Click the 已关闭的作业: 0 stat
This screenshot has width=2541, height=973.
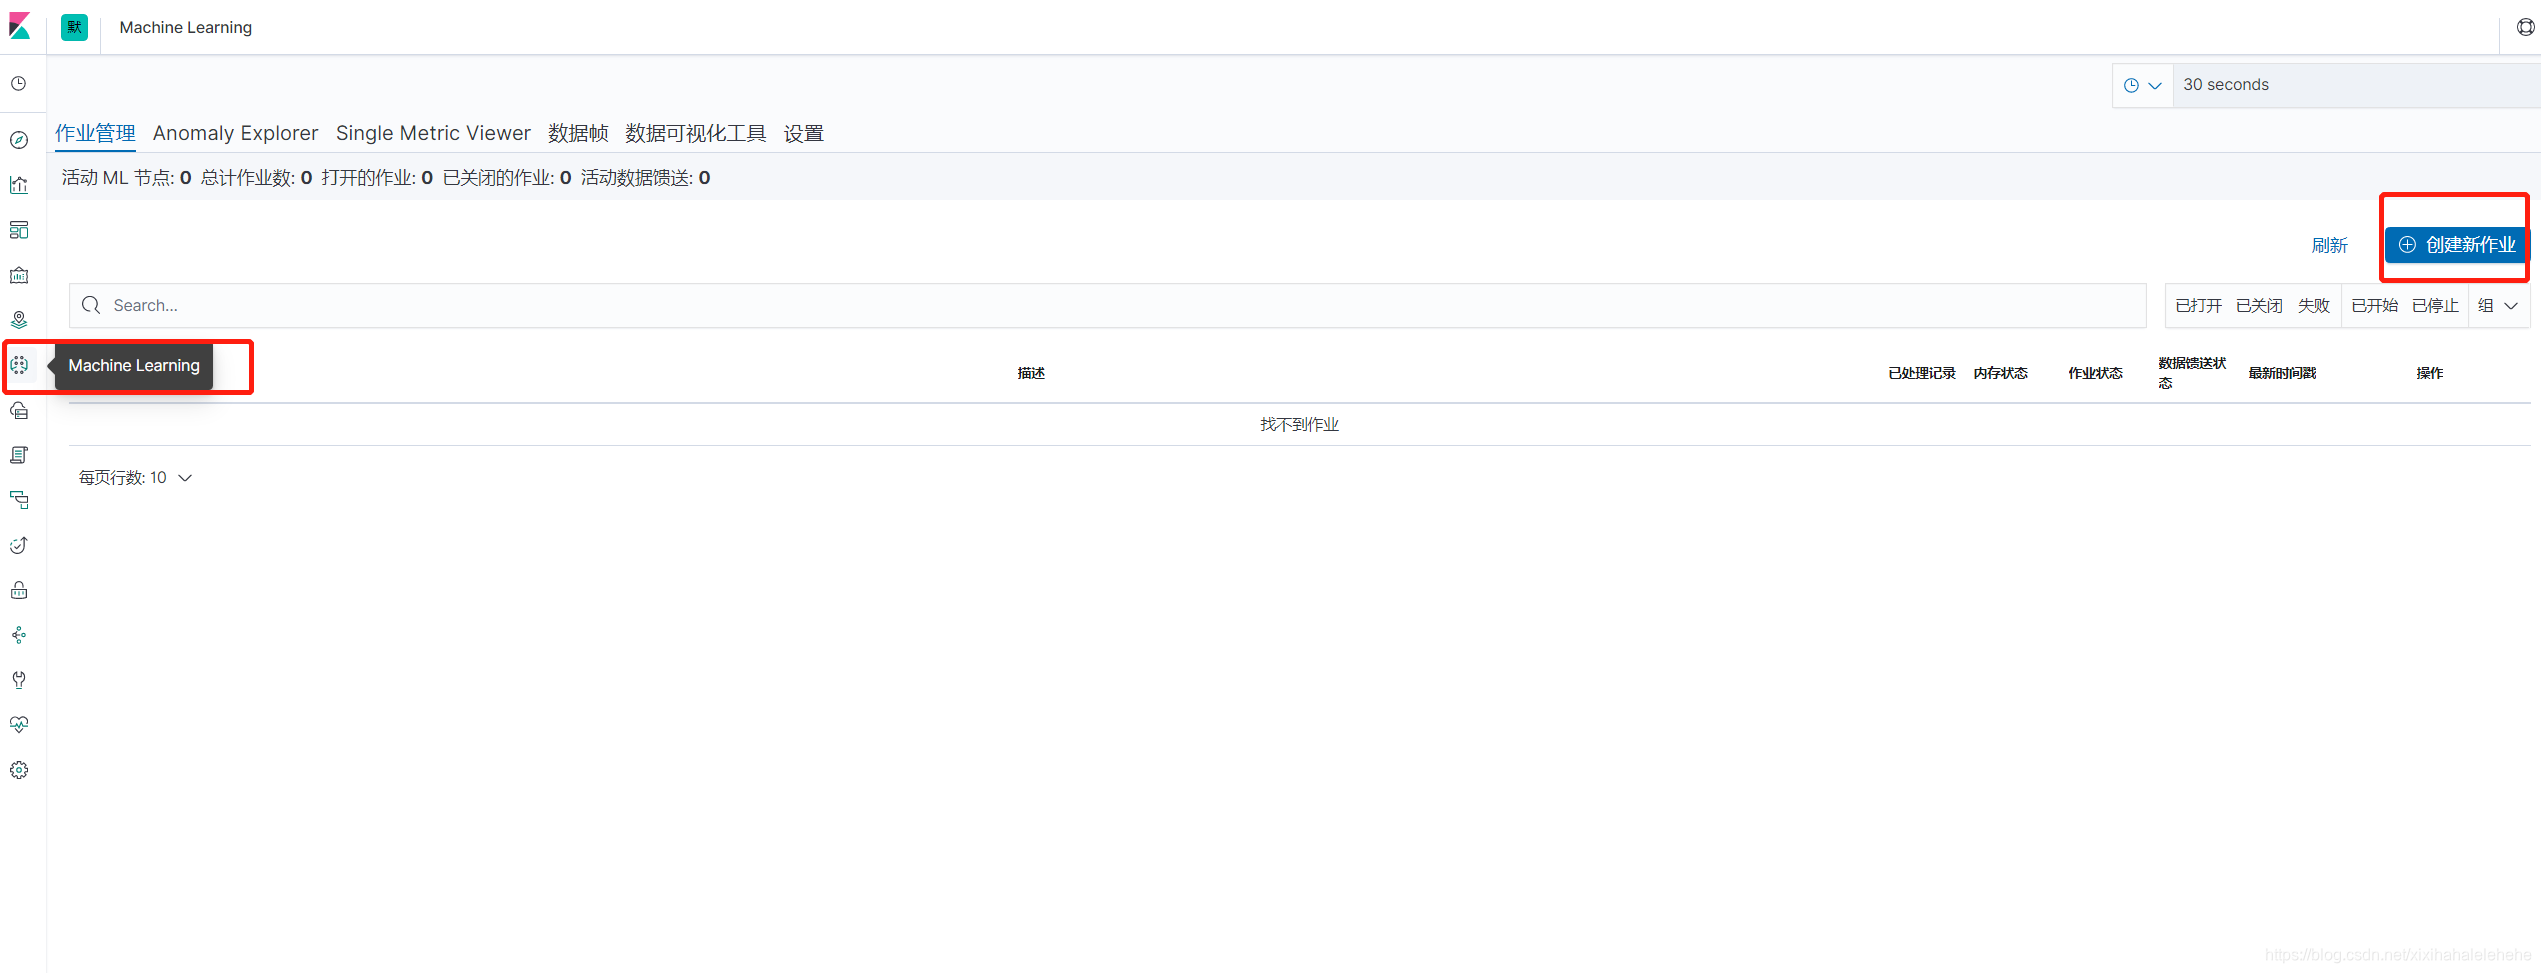point(507,178)
